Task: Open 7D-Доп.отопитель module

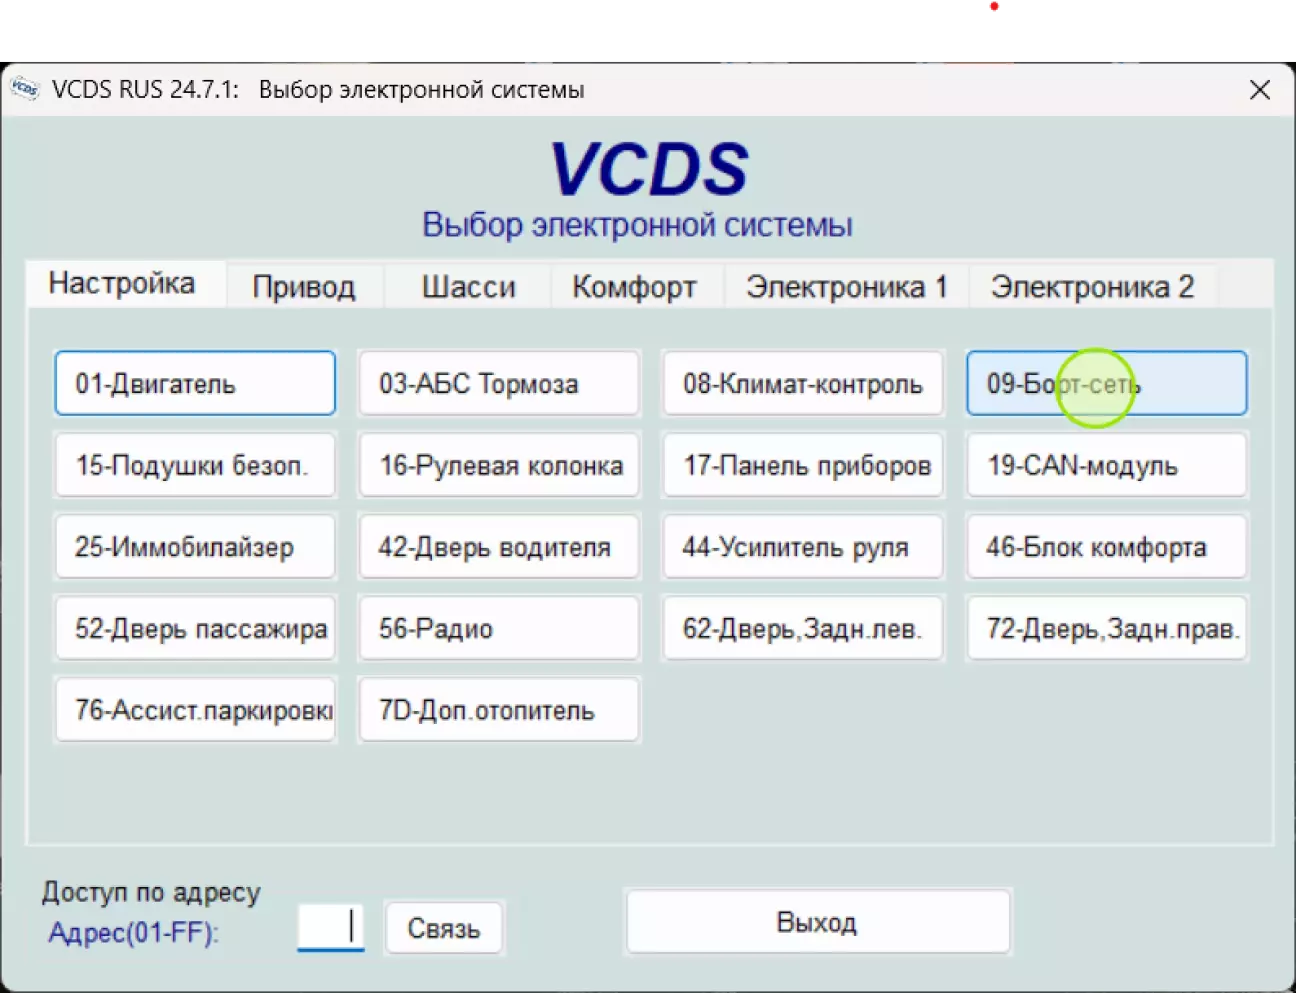Action: tap(499, 711)
